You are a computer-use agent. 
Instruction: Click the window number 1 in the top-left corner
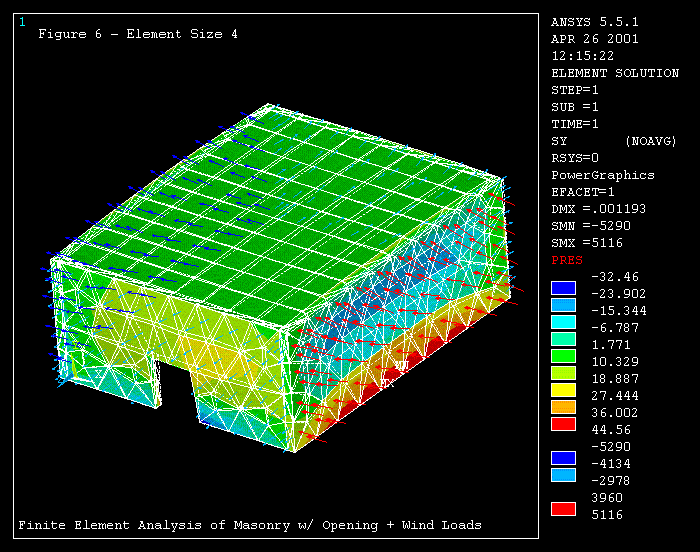point(22,21)
